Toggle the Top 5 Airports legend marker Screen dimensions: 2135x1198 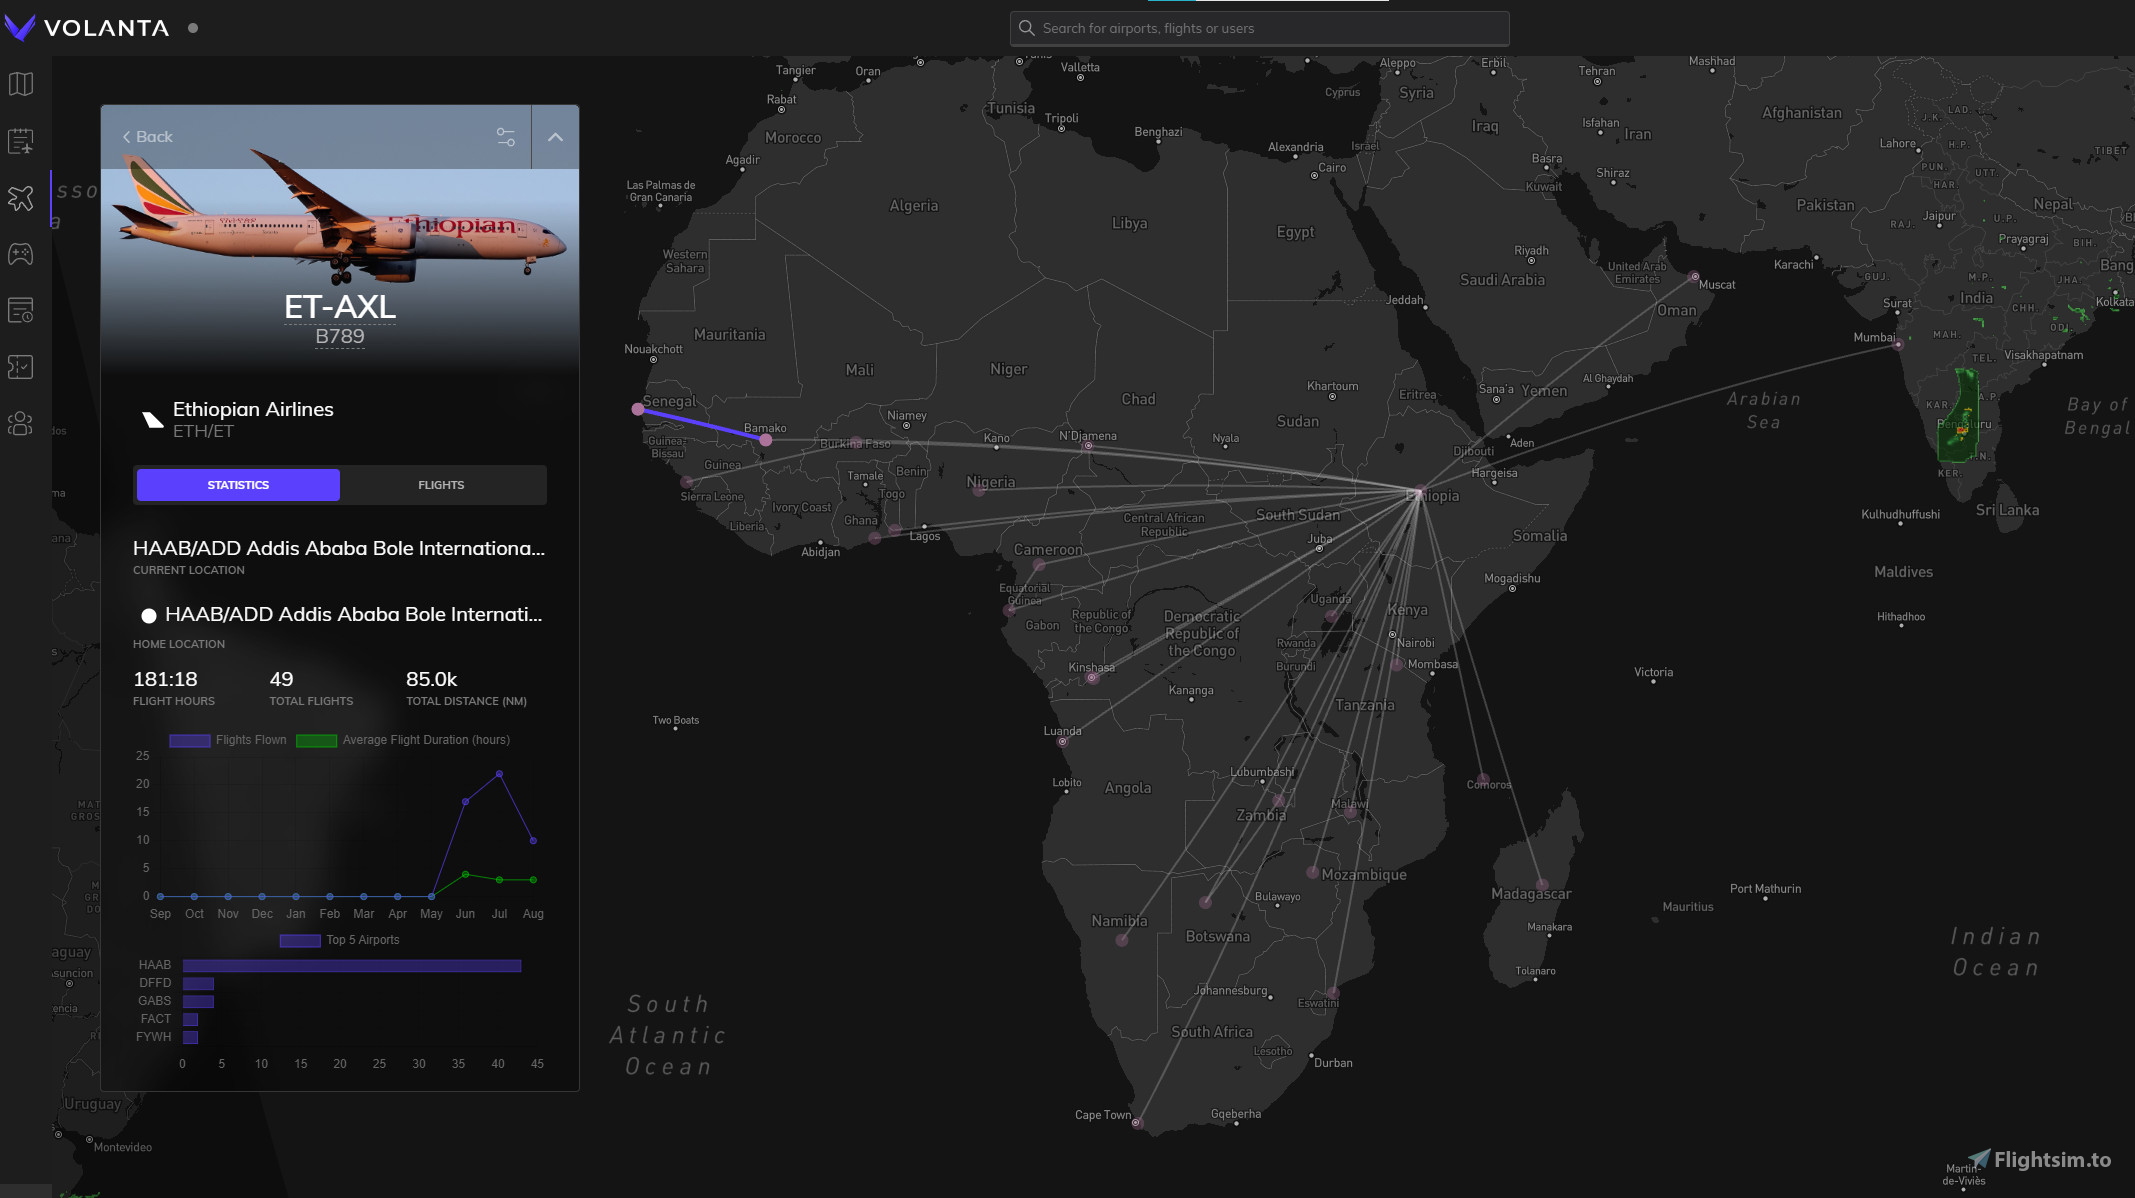click(x=298, y=940)
